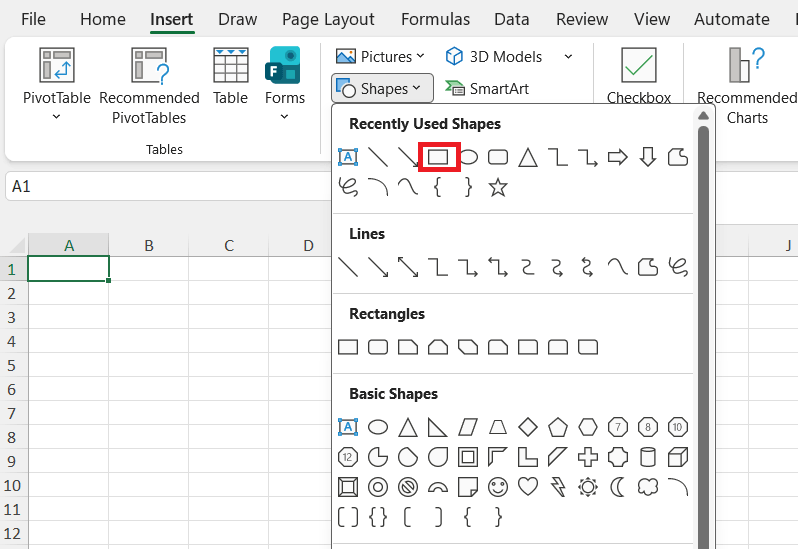
Task: Choose the Cylinder basic shape
Action: pyautogui.click(x=648, y=457)
